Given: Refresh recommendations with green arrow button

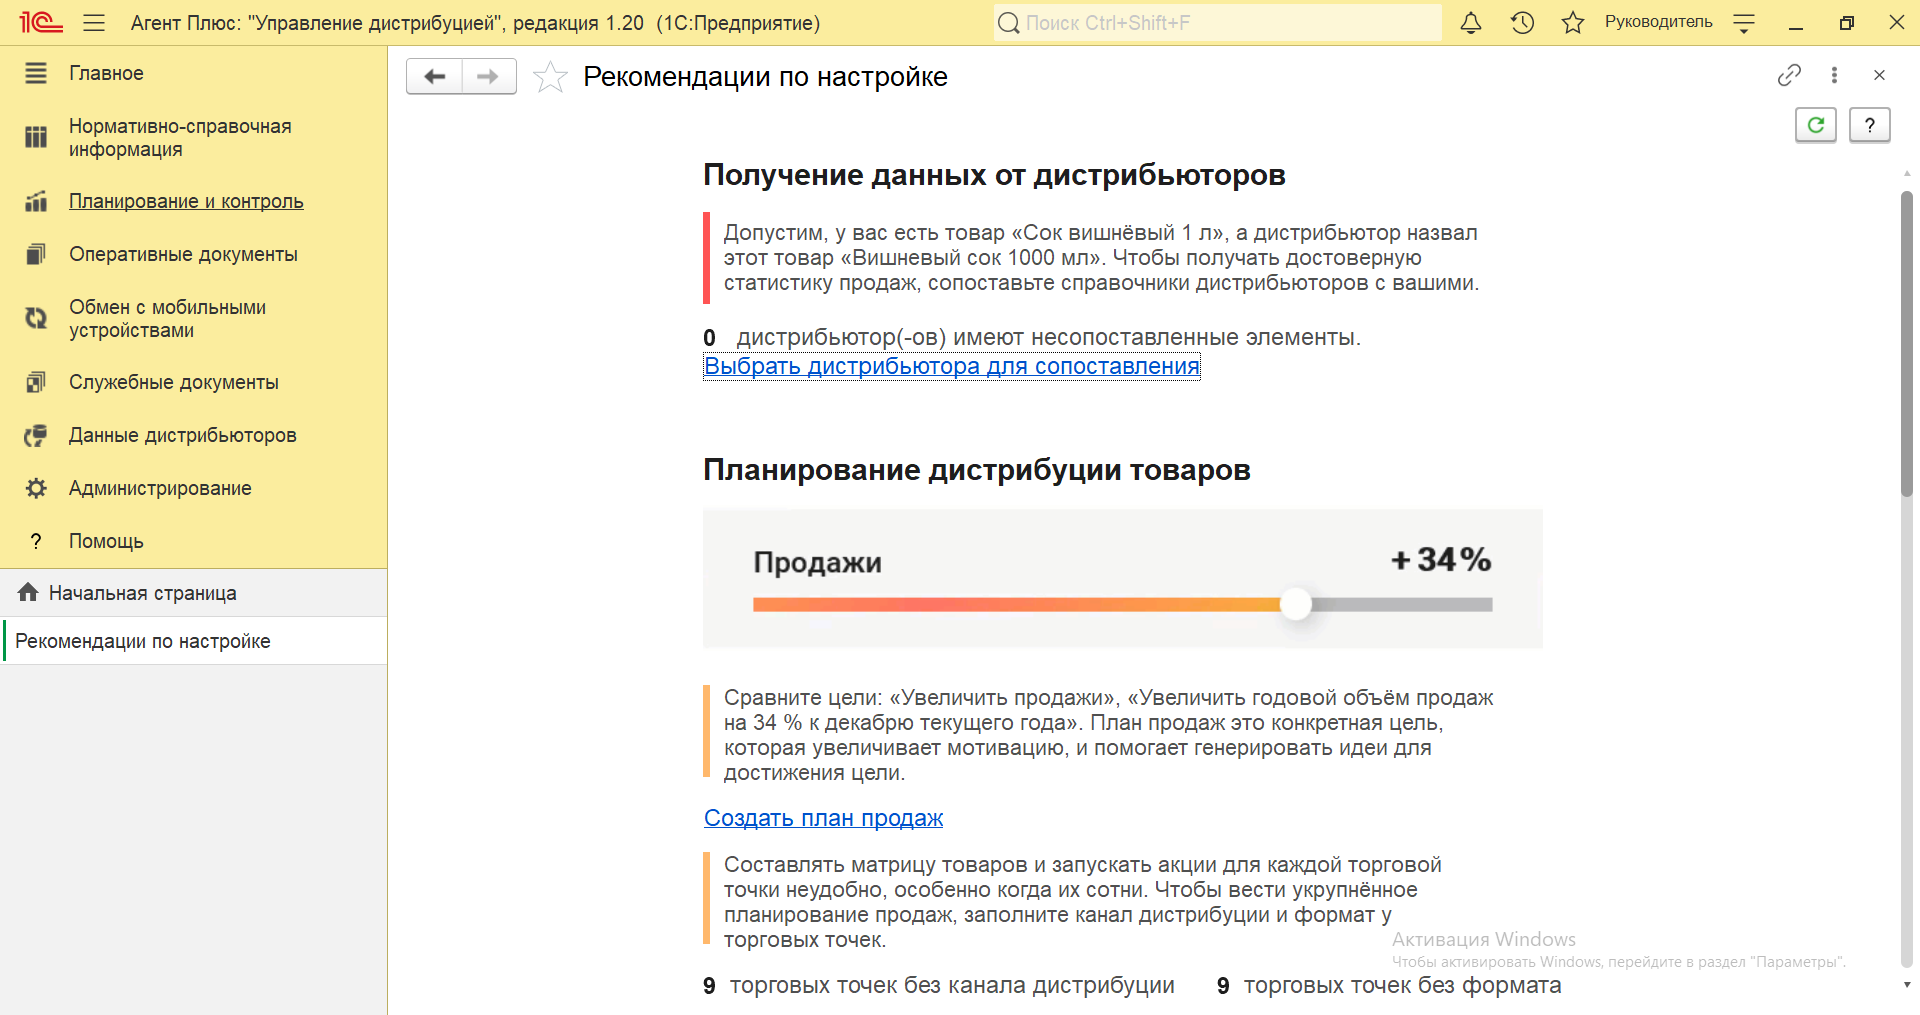Looking at the screenshot, I should tap(1815, 125).
